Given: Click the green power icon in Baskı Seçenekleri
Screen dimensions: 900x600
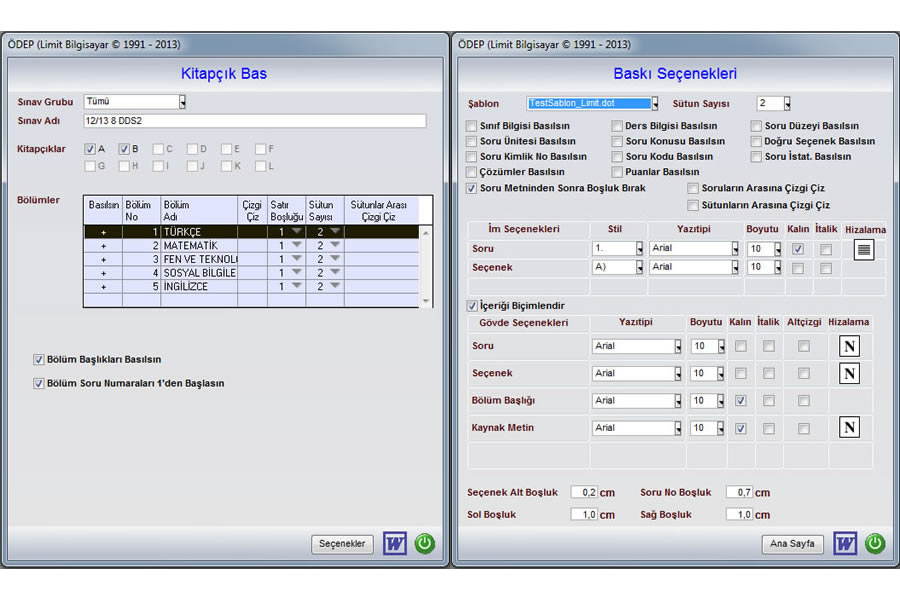Looking at the screenshot, I should pos(875,544).
